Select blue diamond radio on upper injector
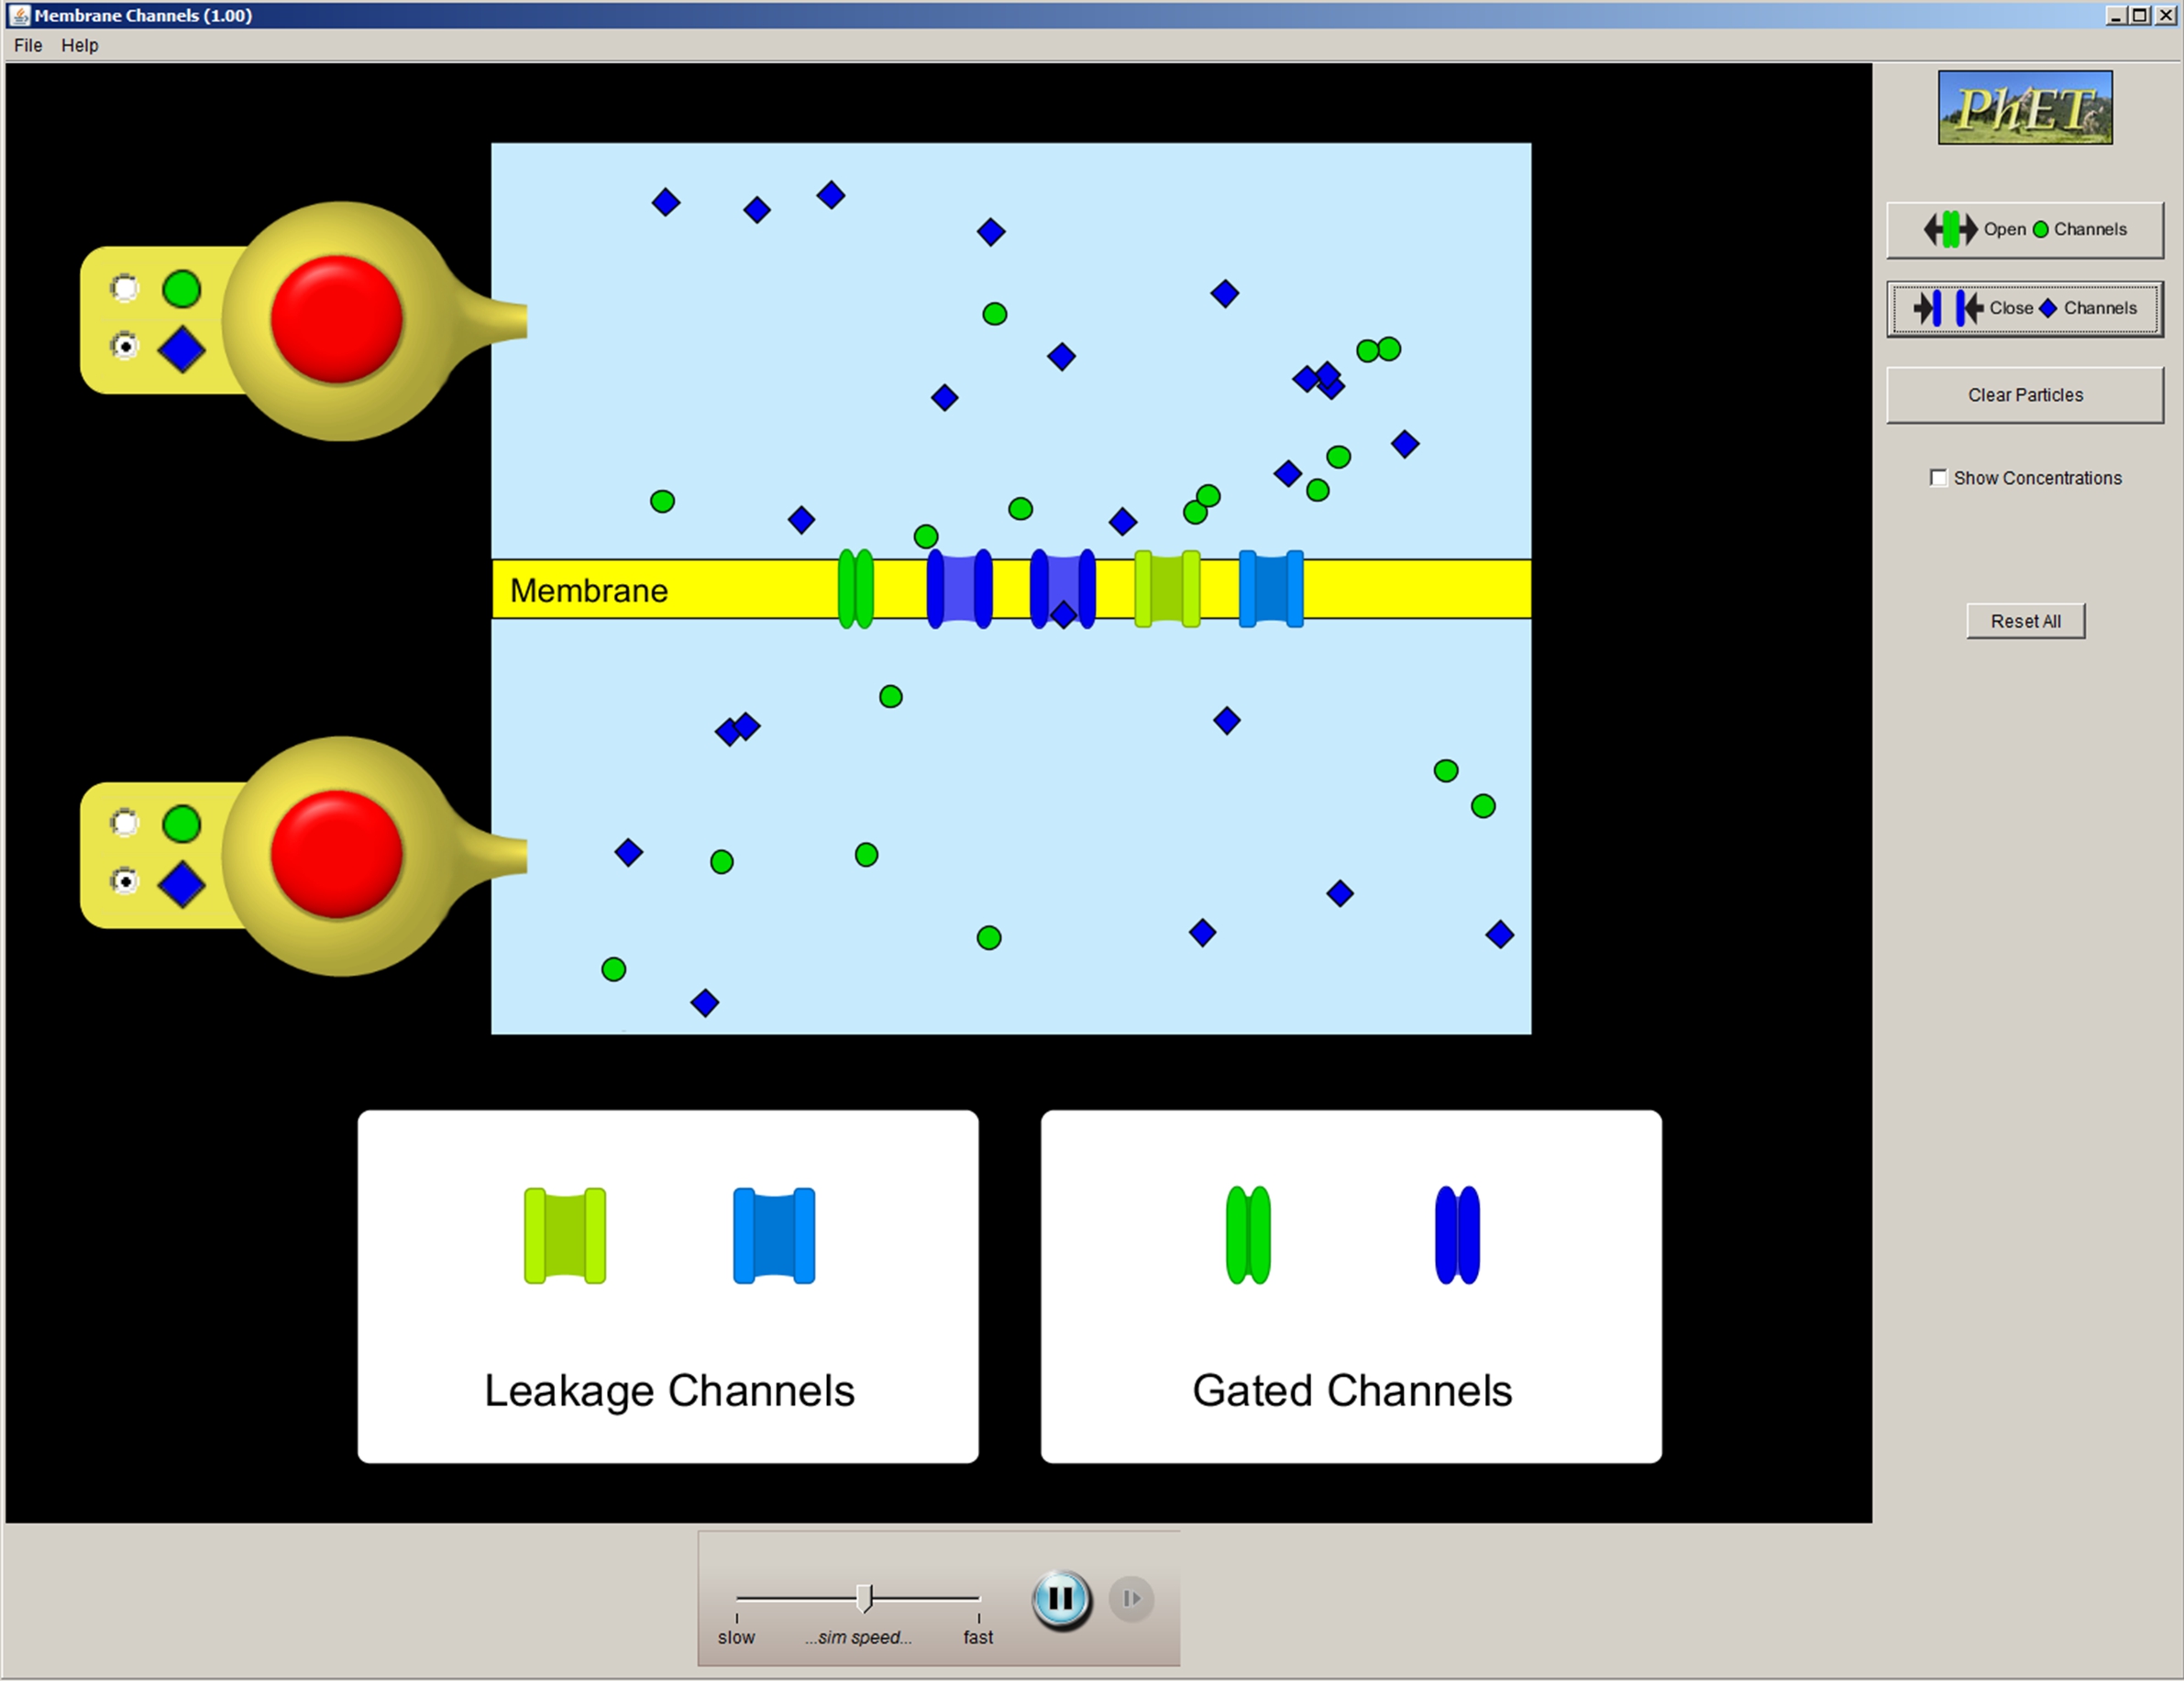Image resolution: width=2184 pixels, height=1681 pixels. pos(125,346)
